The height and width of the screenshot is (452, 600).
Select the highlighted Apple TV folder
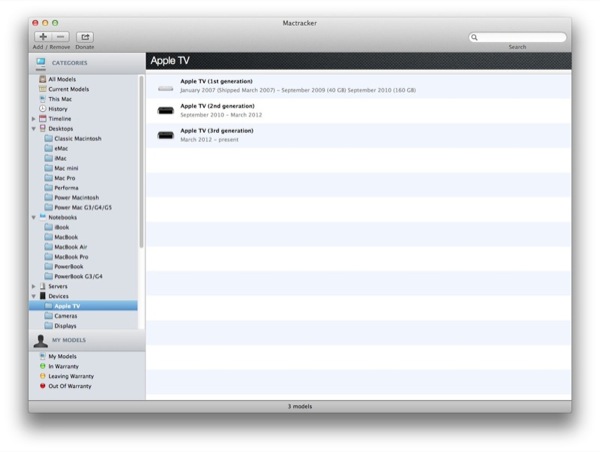(x=83, y=306)
